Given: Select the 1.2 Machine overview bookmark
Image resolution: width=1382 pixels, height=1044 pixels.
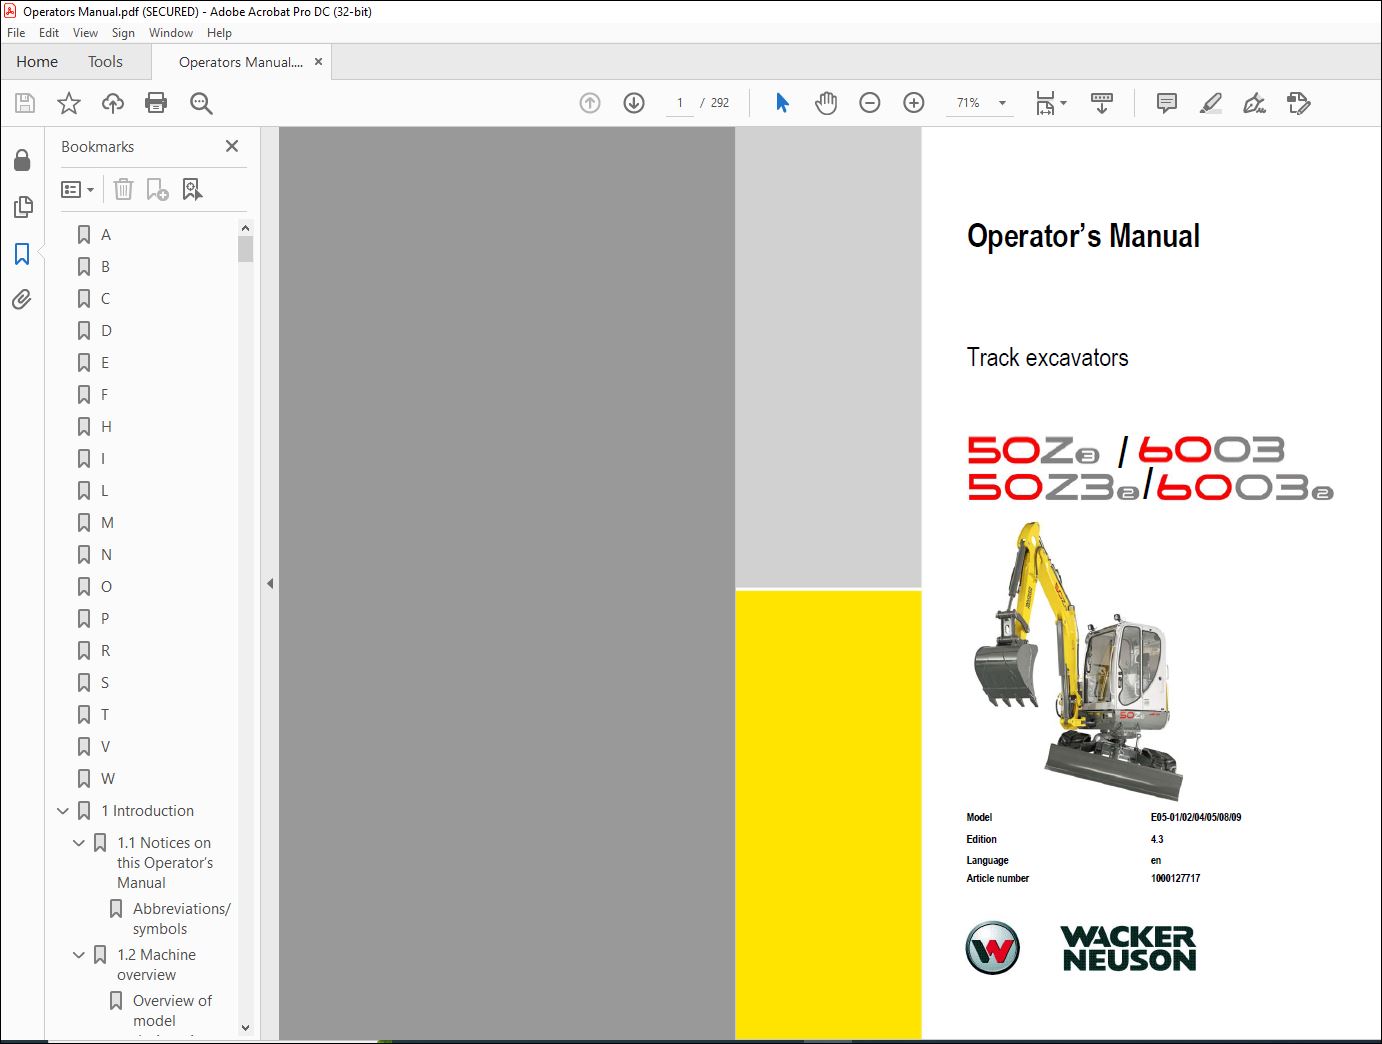Looking at the screenshot, I should click(x=156, y=965).
